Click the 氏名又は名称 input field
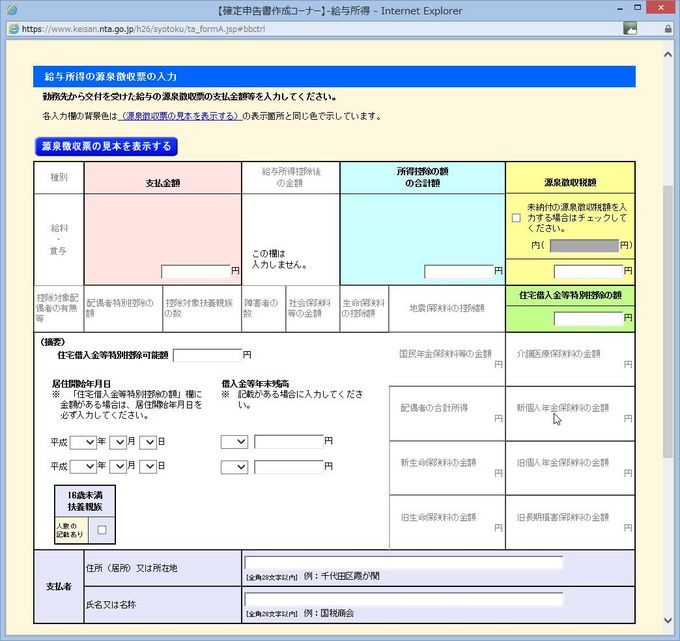680x641 pixels. click(404, 599)
